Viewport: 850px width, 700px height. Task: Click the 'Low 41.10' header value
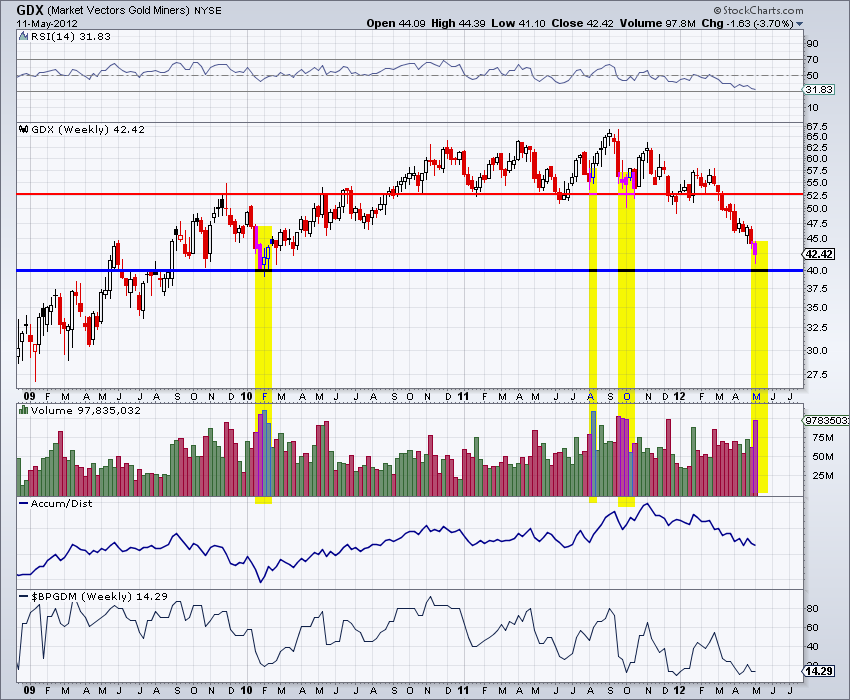(x=518, y=23)
